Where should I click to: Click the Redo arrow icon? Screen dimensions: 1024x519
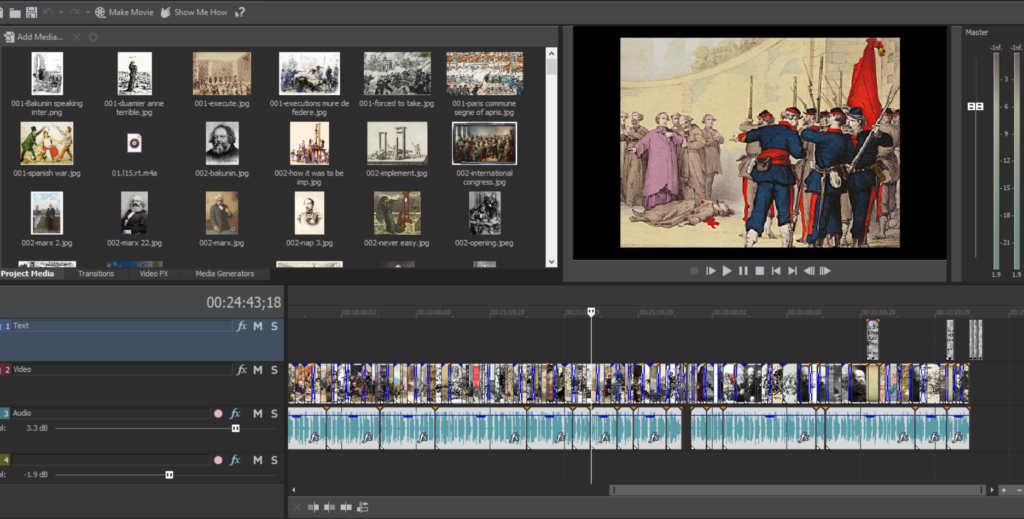pos(74,12)
